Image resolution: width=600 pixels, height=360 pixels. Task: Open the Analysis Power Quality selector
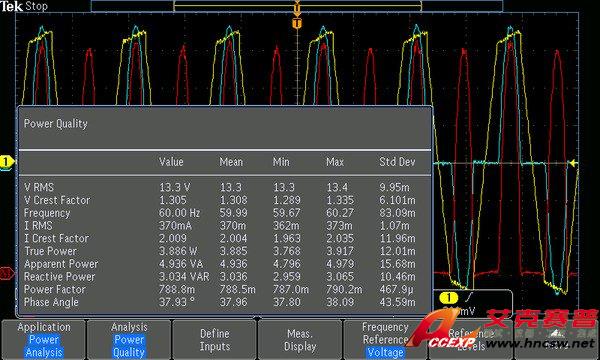(129, 340)
